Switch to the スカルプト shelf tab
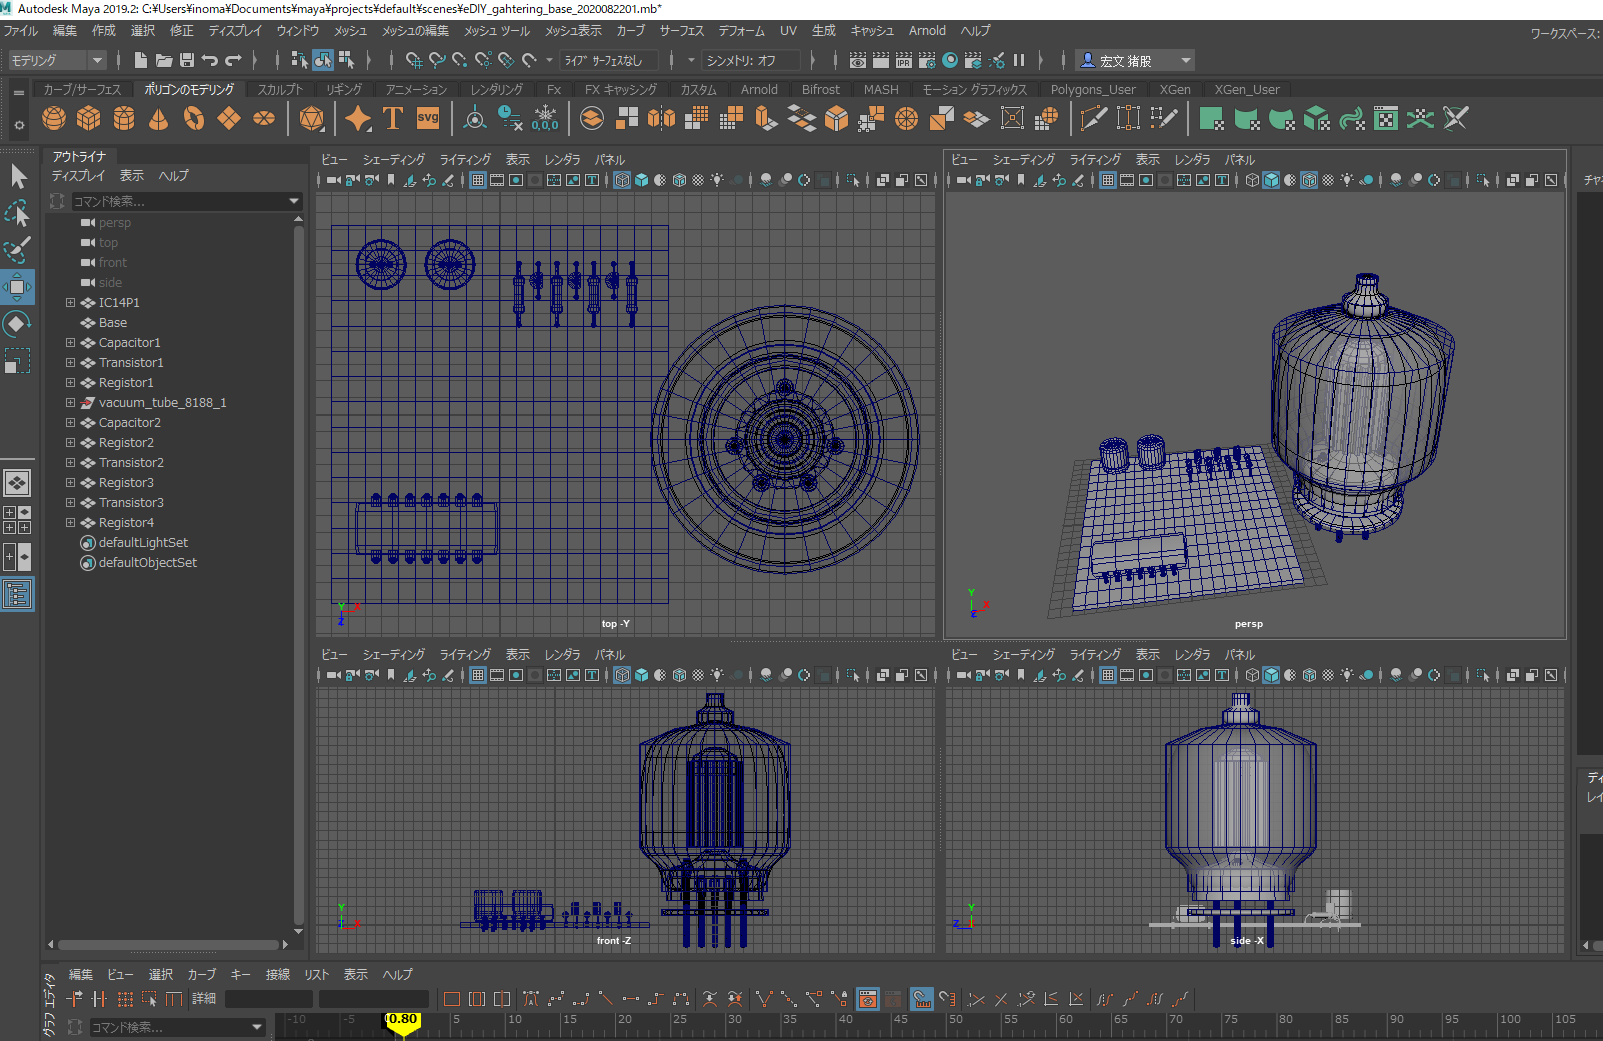 tap(280, 90)
